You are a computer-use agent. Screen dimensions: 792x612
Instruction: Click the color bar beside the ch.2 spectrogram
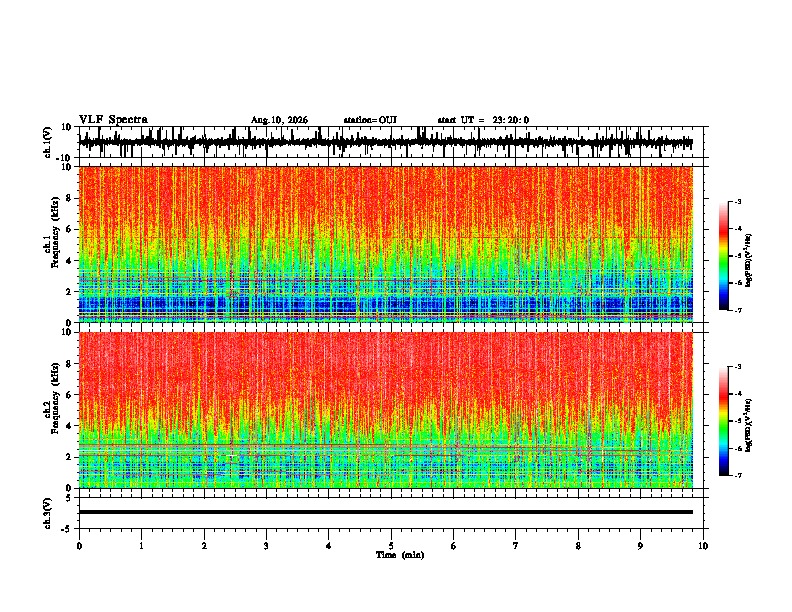pos(724,421)
